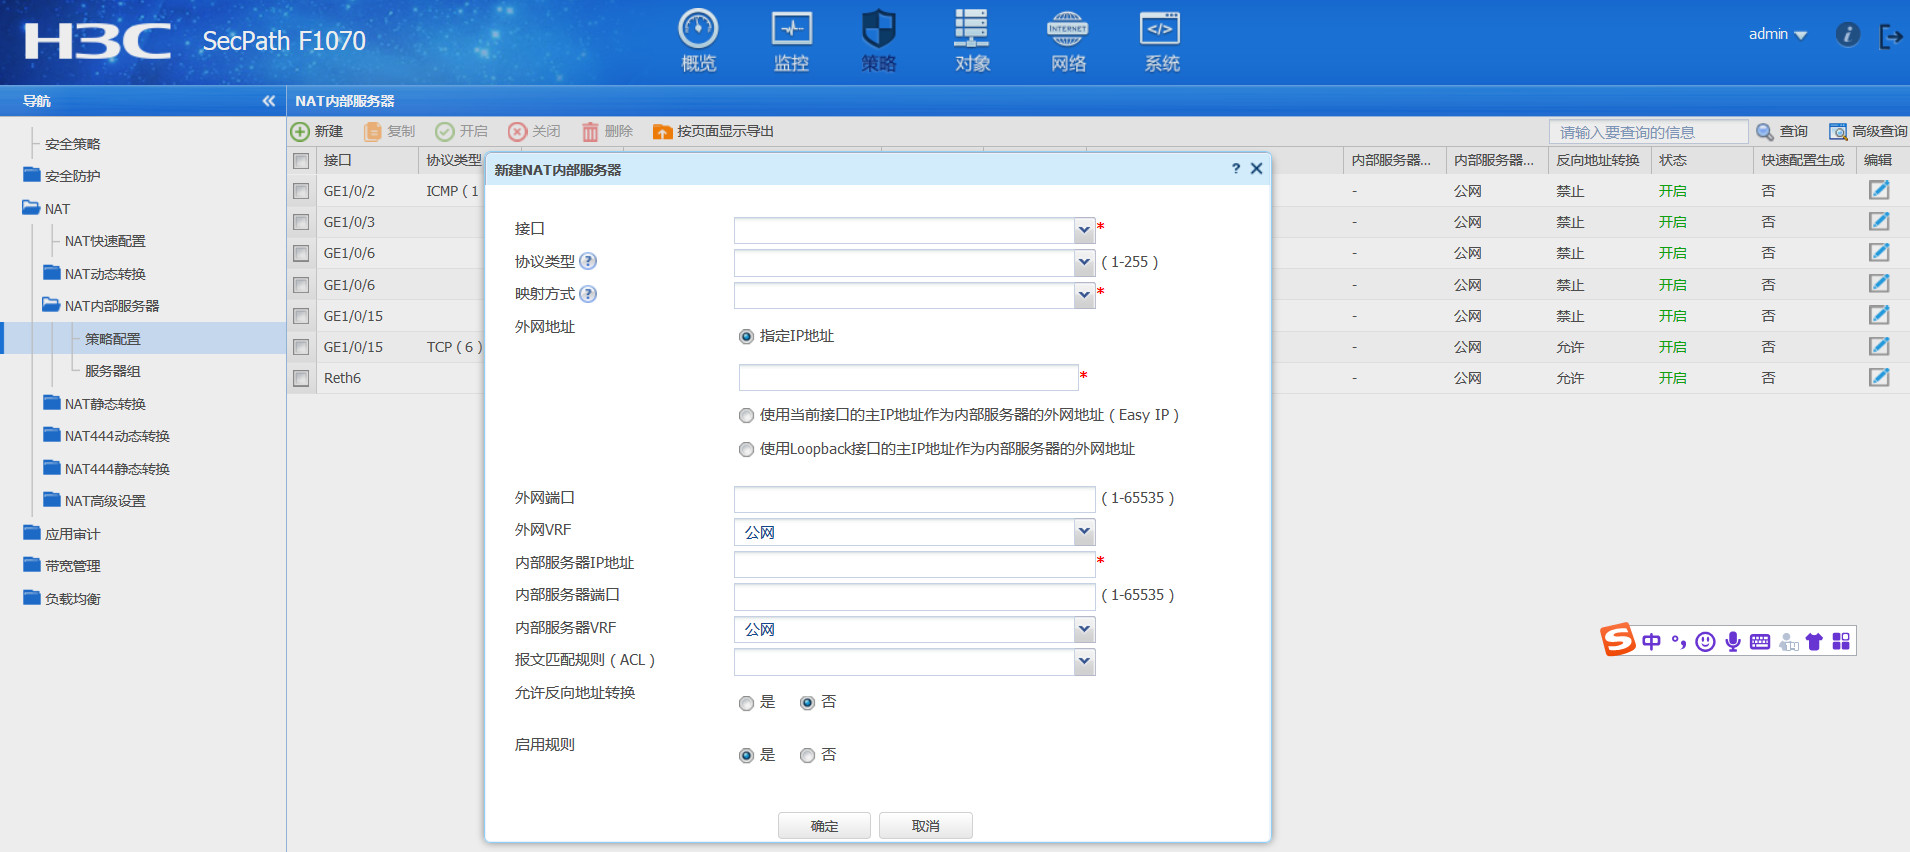Click help icon next to 映射方式
This screenshot has width=1910, height=852.
(x=588, y=294)
